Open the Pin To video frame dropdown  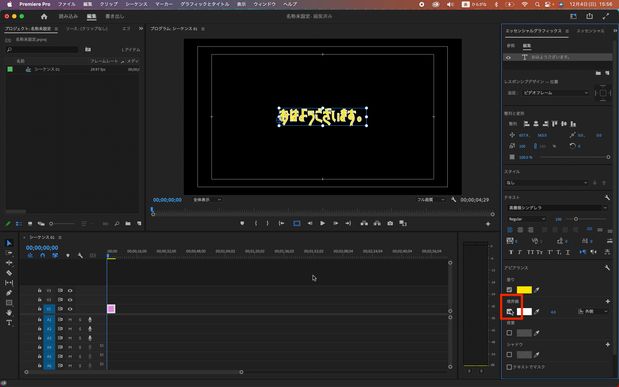[x=555, y=93]
